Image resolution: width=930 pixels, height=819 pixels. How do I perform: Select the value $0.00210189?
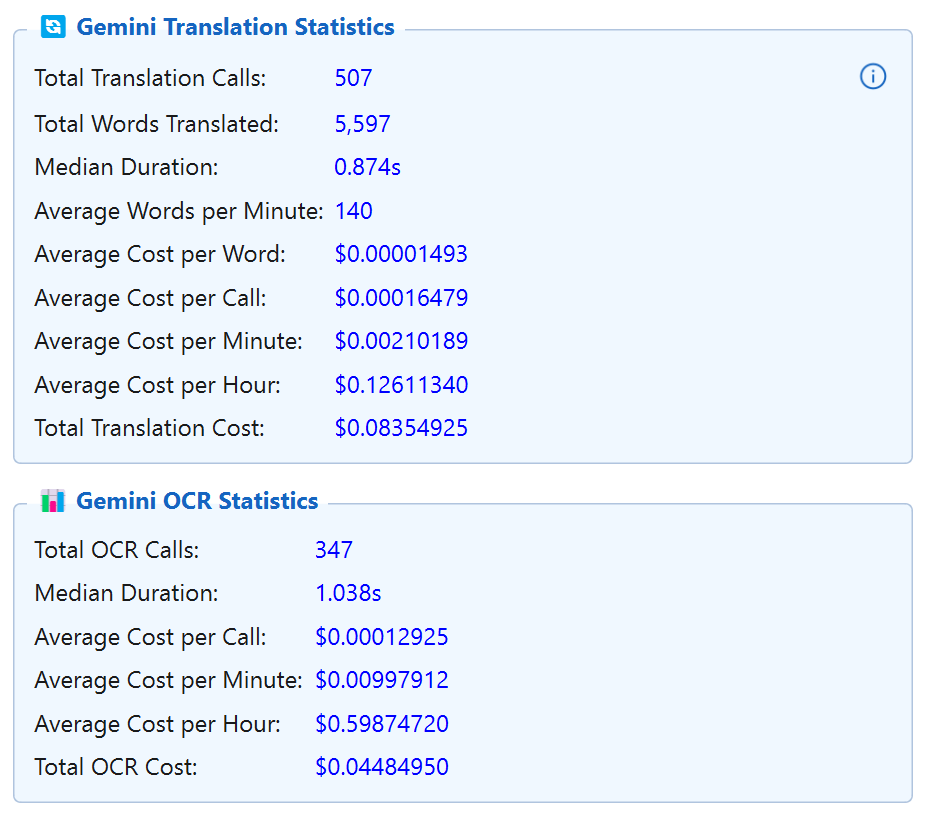click(x=402, y=341)
